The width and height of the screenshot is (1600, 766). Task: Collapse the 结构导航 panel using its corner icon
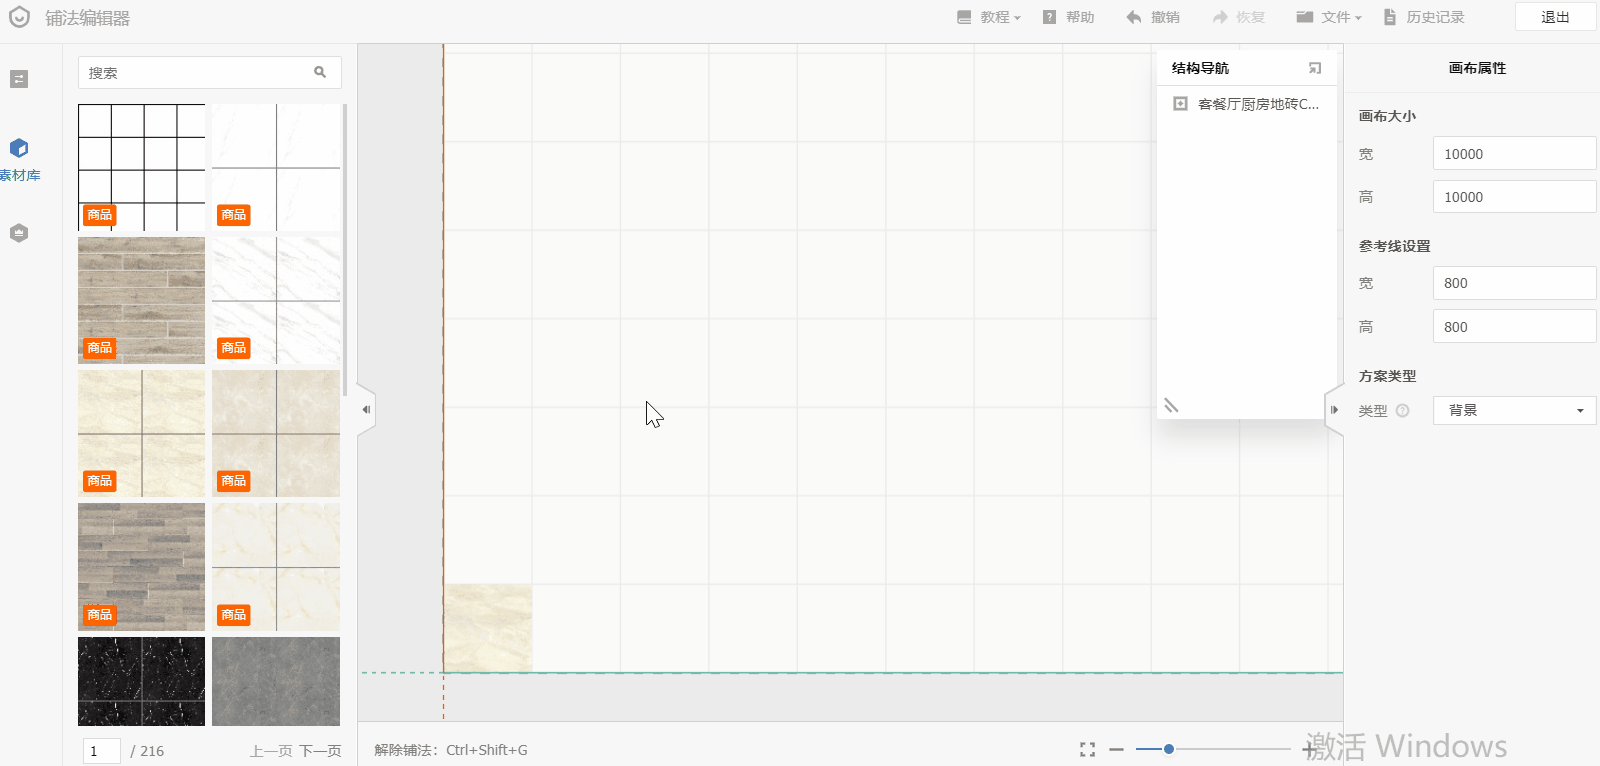[1315, 68]
